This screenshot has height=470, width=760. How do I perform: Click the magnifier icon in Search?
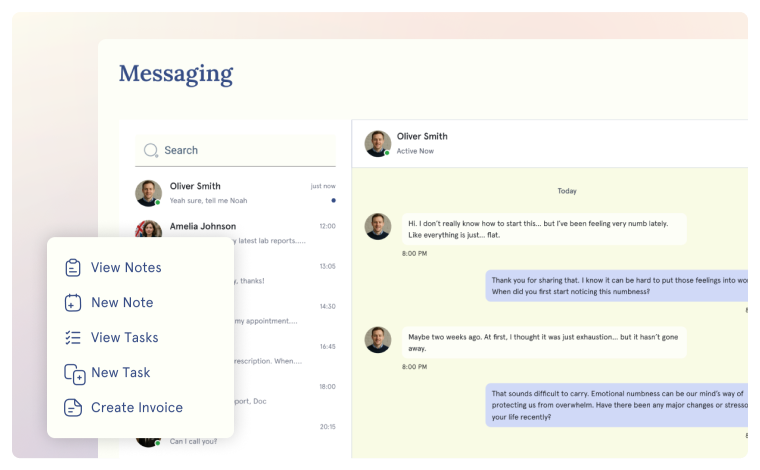(151, 150)
